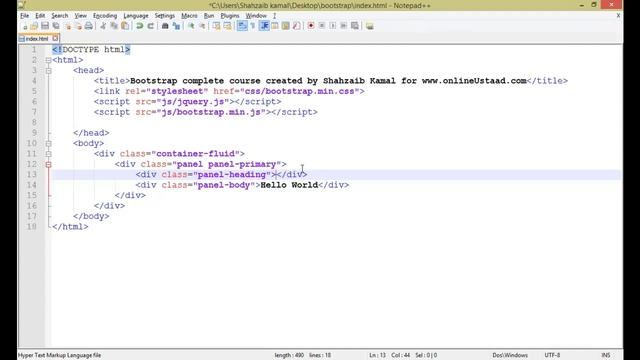Image resolution: width=640 pixels, height=360 pixels.
Task: Open the Document Map toolbar icon
Action: [286, 26]
